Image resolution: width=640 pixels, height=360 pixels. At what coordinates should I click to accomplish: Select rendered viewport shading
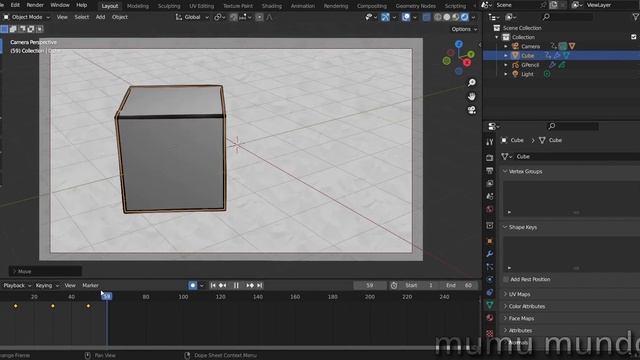(464, 17)
